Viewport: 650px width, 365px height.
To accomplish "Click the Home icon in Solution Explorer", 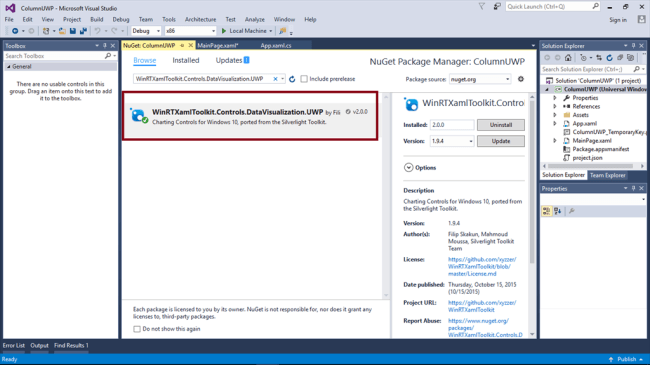I will (568, 58).
